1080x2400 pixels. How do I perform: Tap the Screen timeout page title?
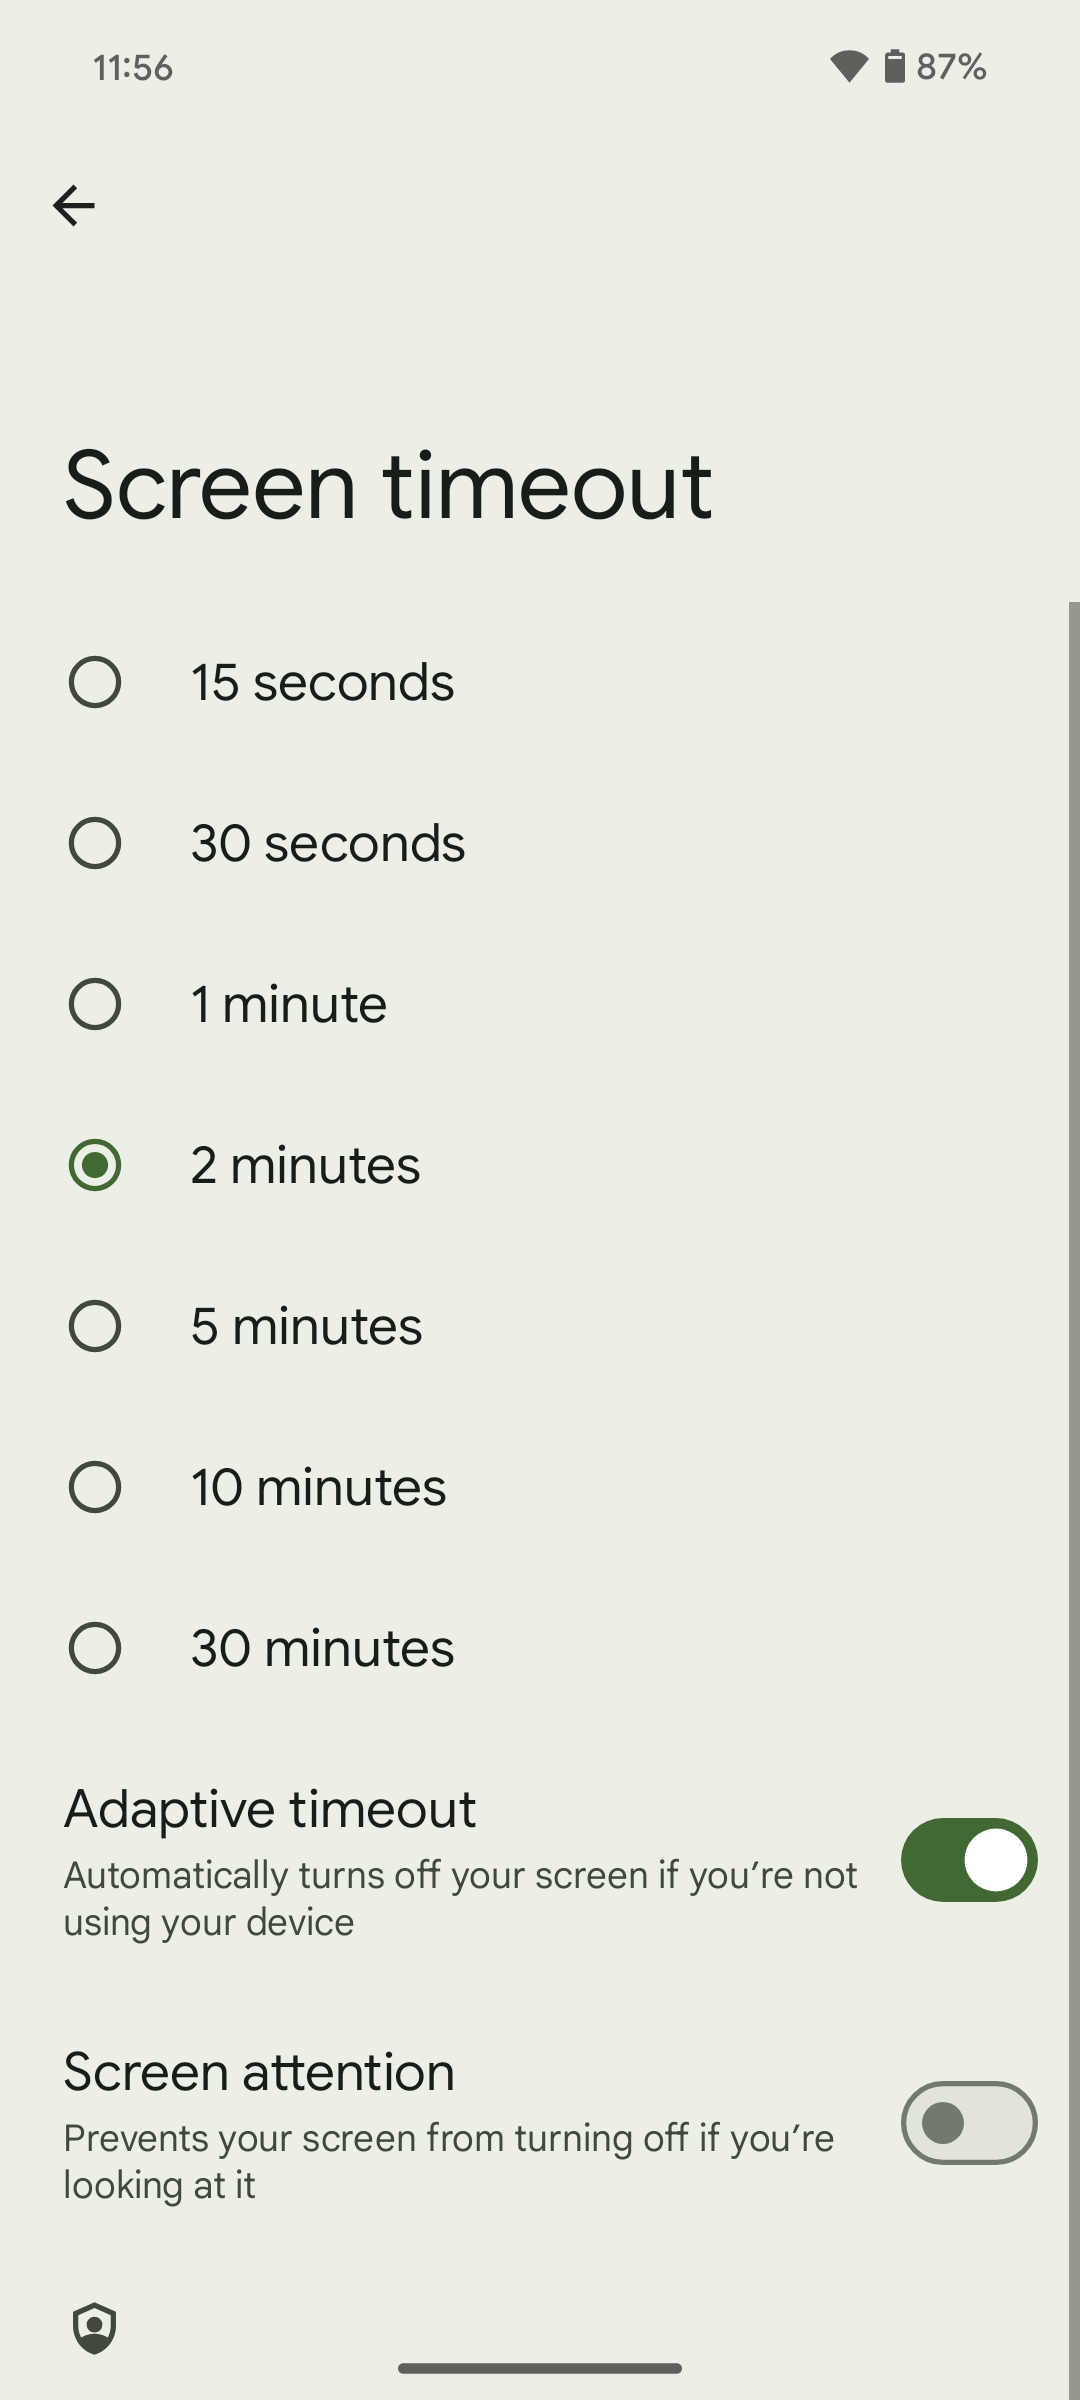[x=388, y=486]
